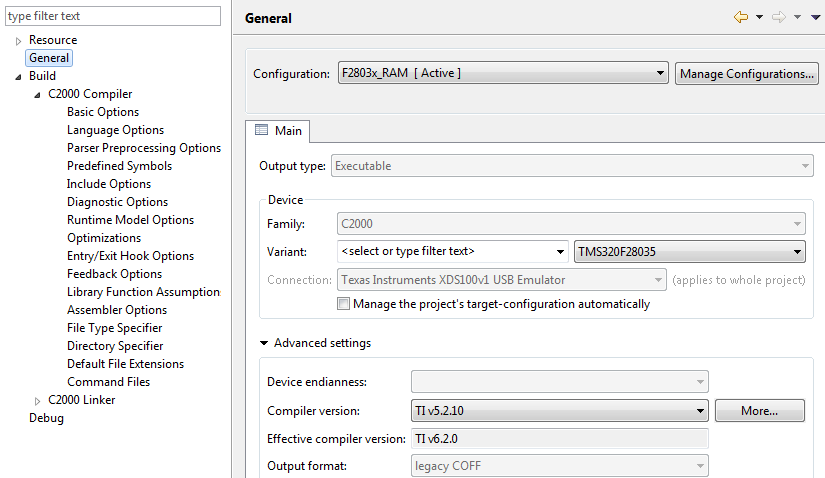
Task: Open the device Variant TMS320F28035 dropdown
Action: point(797,251)
